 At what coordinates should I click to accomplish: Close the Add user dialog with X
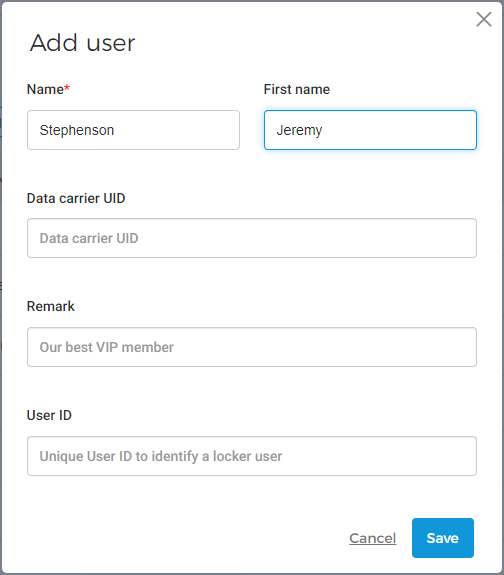(x=483, y=19)
